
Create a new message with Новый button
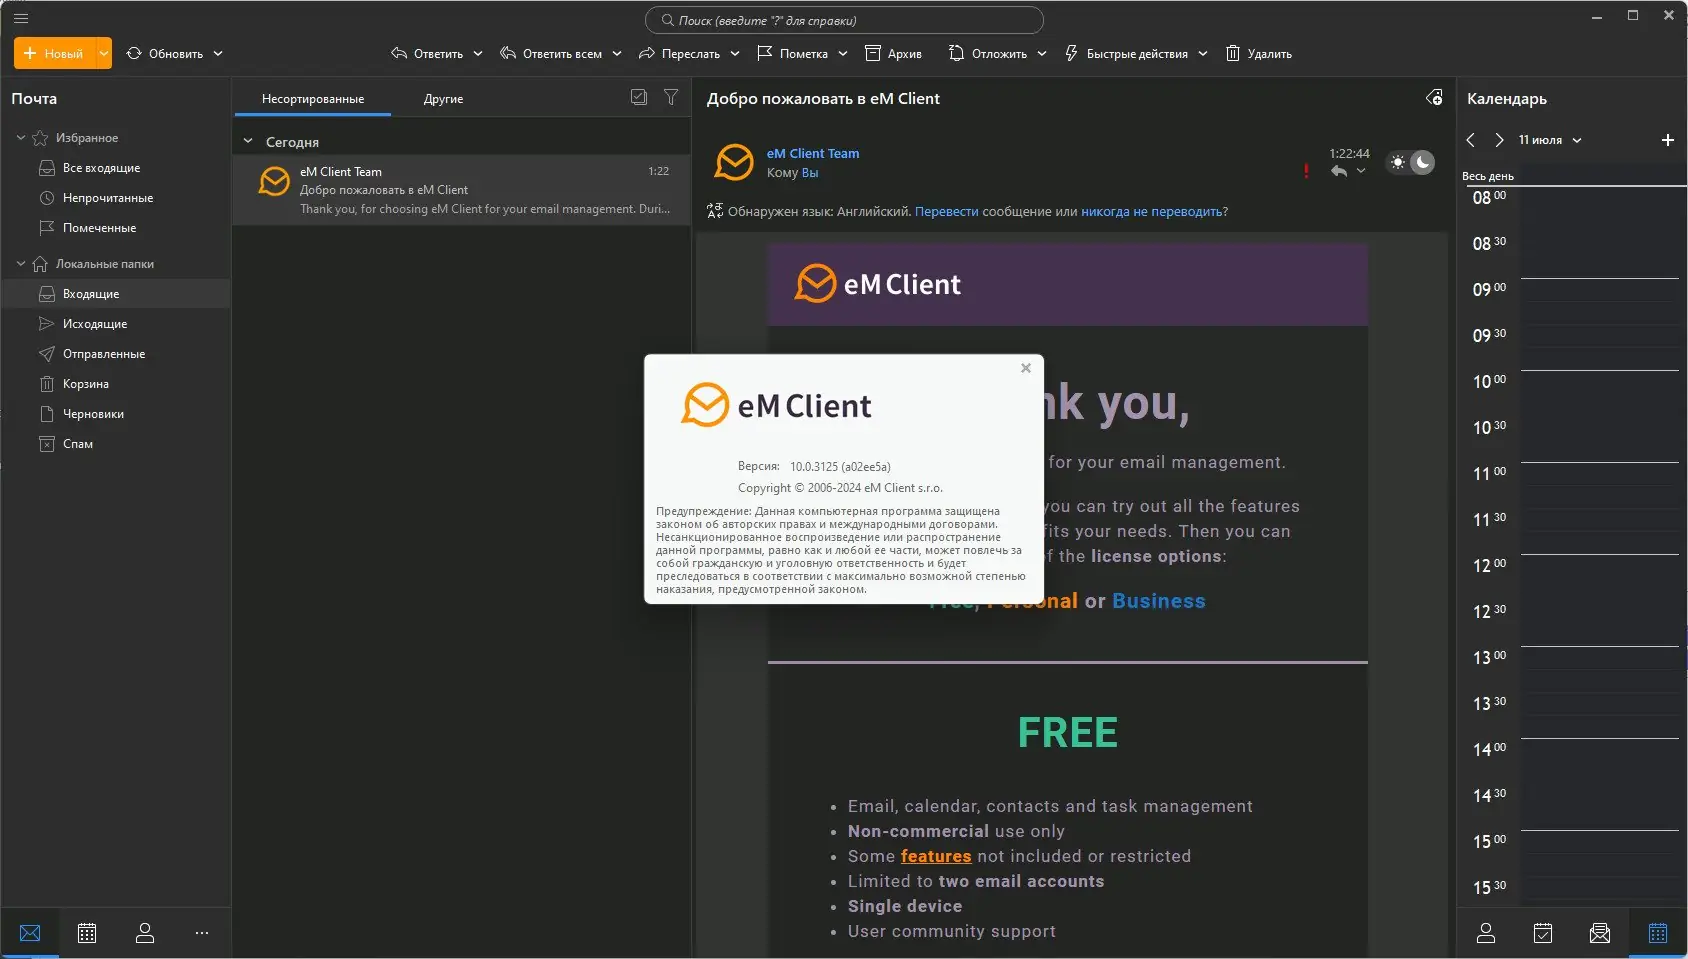(x=54, y=54)
